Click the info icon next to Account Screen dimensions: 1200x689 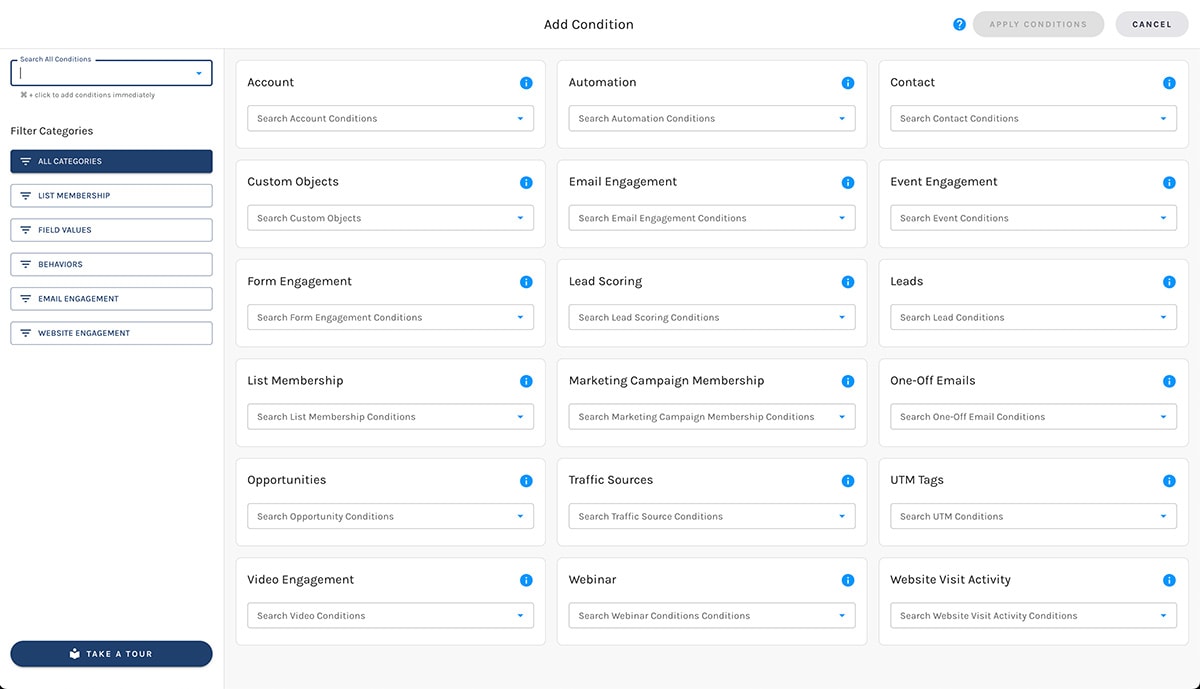tap(526, 83)
